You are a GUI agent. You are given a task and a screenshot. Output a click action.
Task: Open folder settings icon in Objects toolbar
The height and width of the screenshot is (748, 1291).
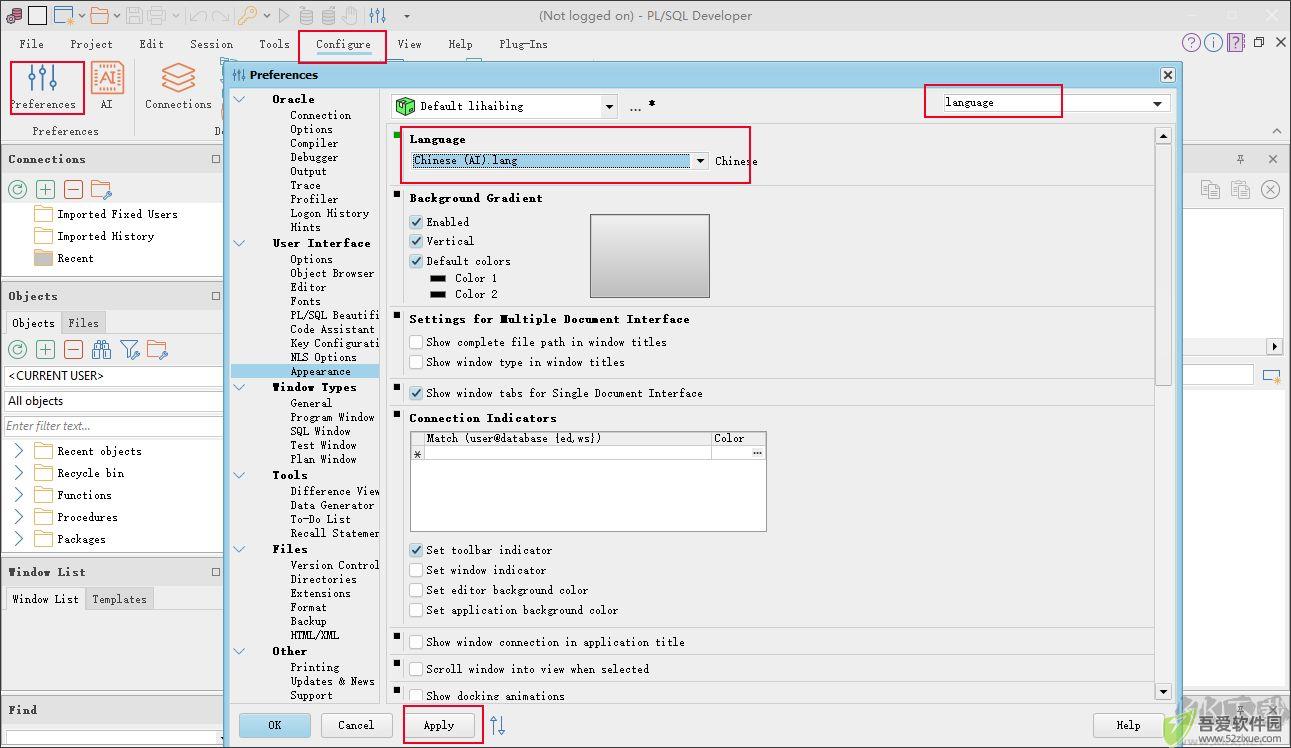157,349
